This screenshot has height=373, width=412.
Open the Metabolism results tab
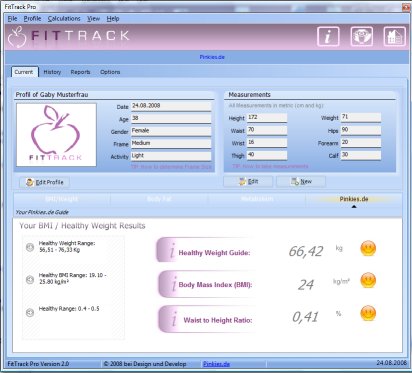click(257, 199)
